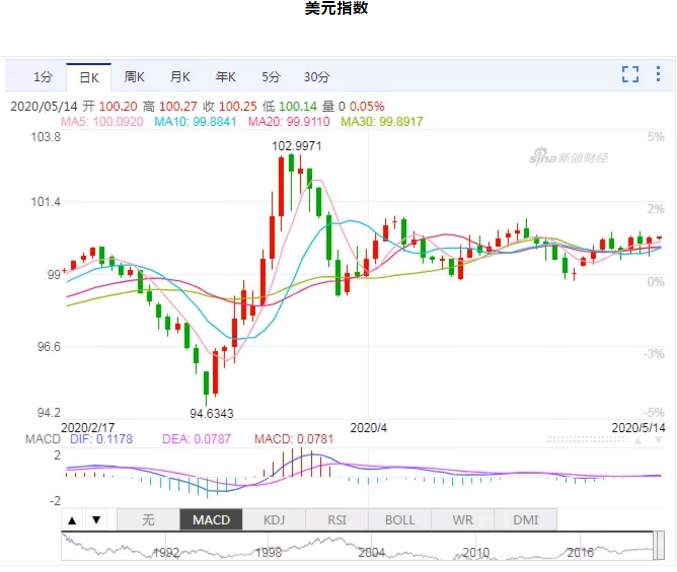Select the DMI indicator button

click(x=525, y=520)
